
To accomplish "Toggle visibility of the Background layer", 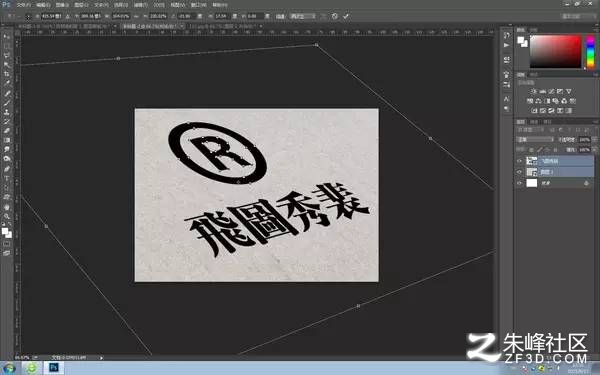I will 519,183.
